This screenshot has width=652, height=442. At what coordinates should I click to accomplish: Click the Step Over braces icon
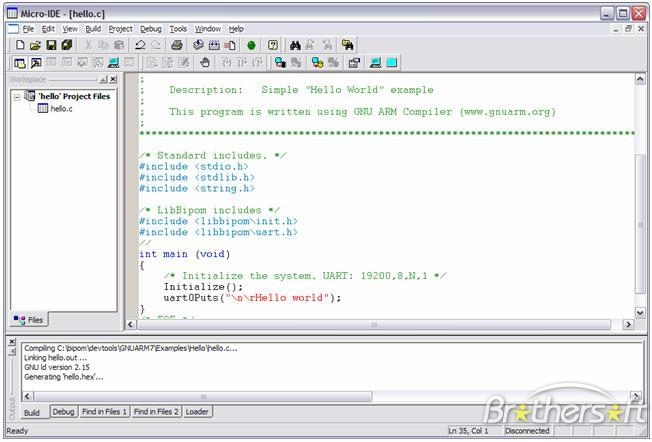pyautogui.click(x=242, y=63)
